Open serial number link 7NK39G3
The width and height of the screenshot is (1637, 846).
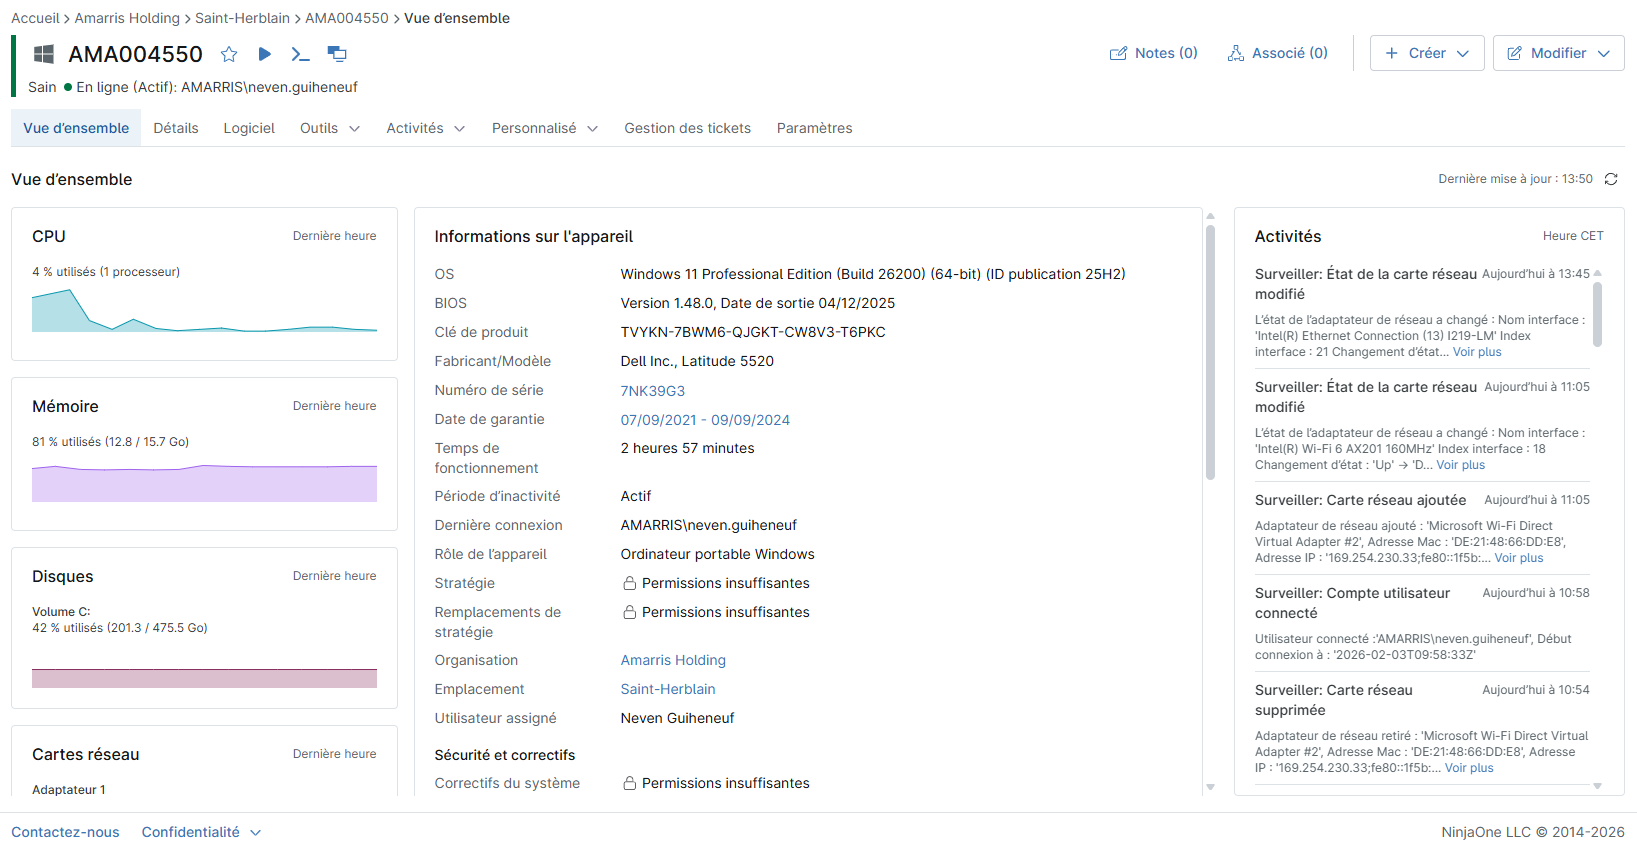tap(652, 391)
